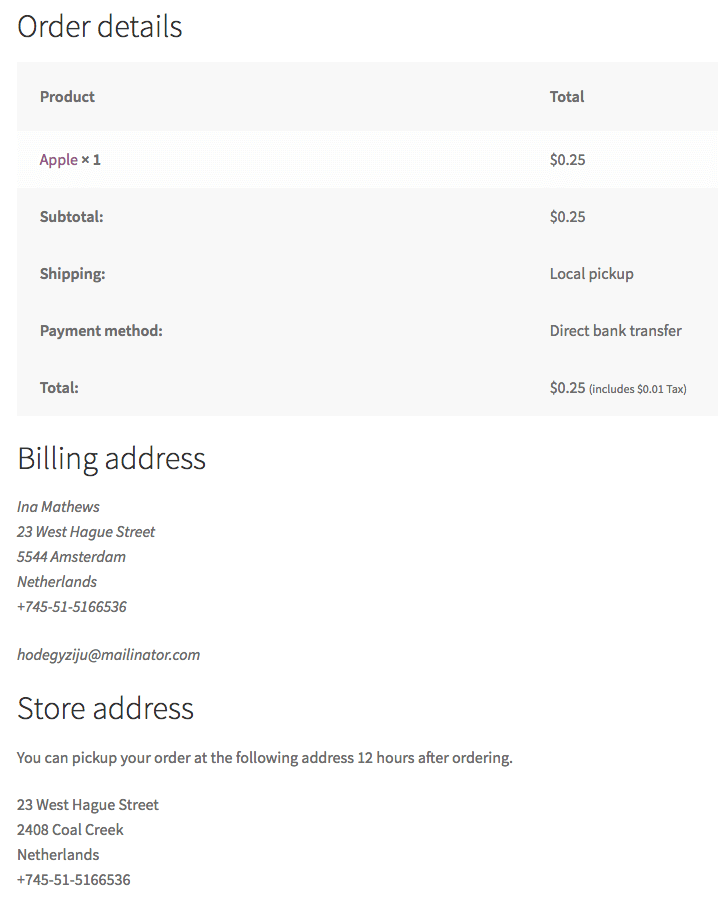
Task: Select the pickup instructions sentence
Action: 264,758
